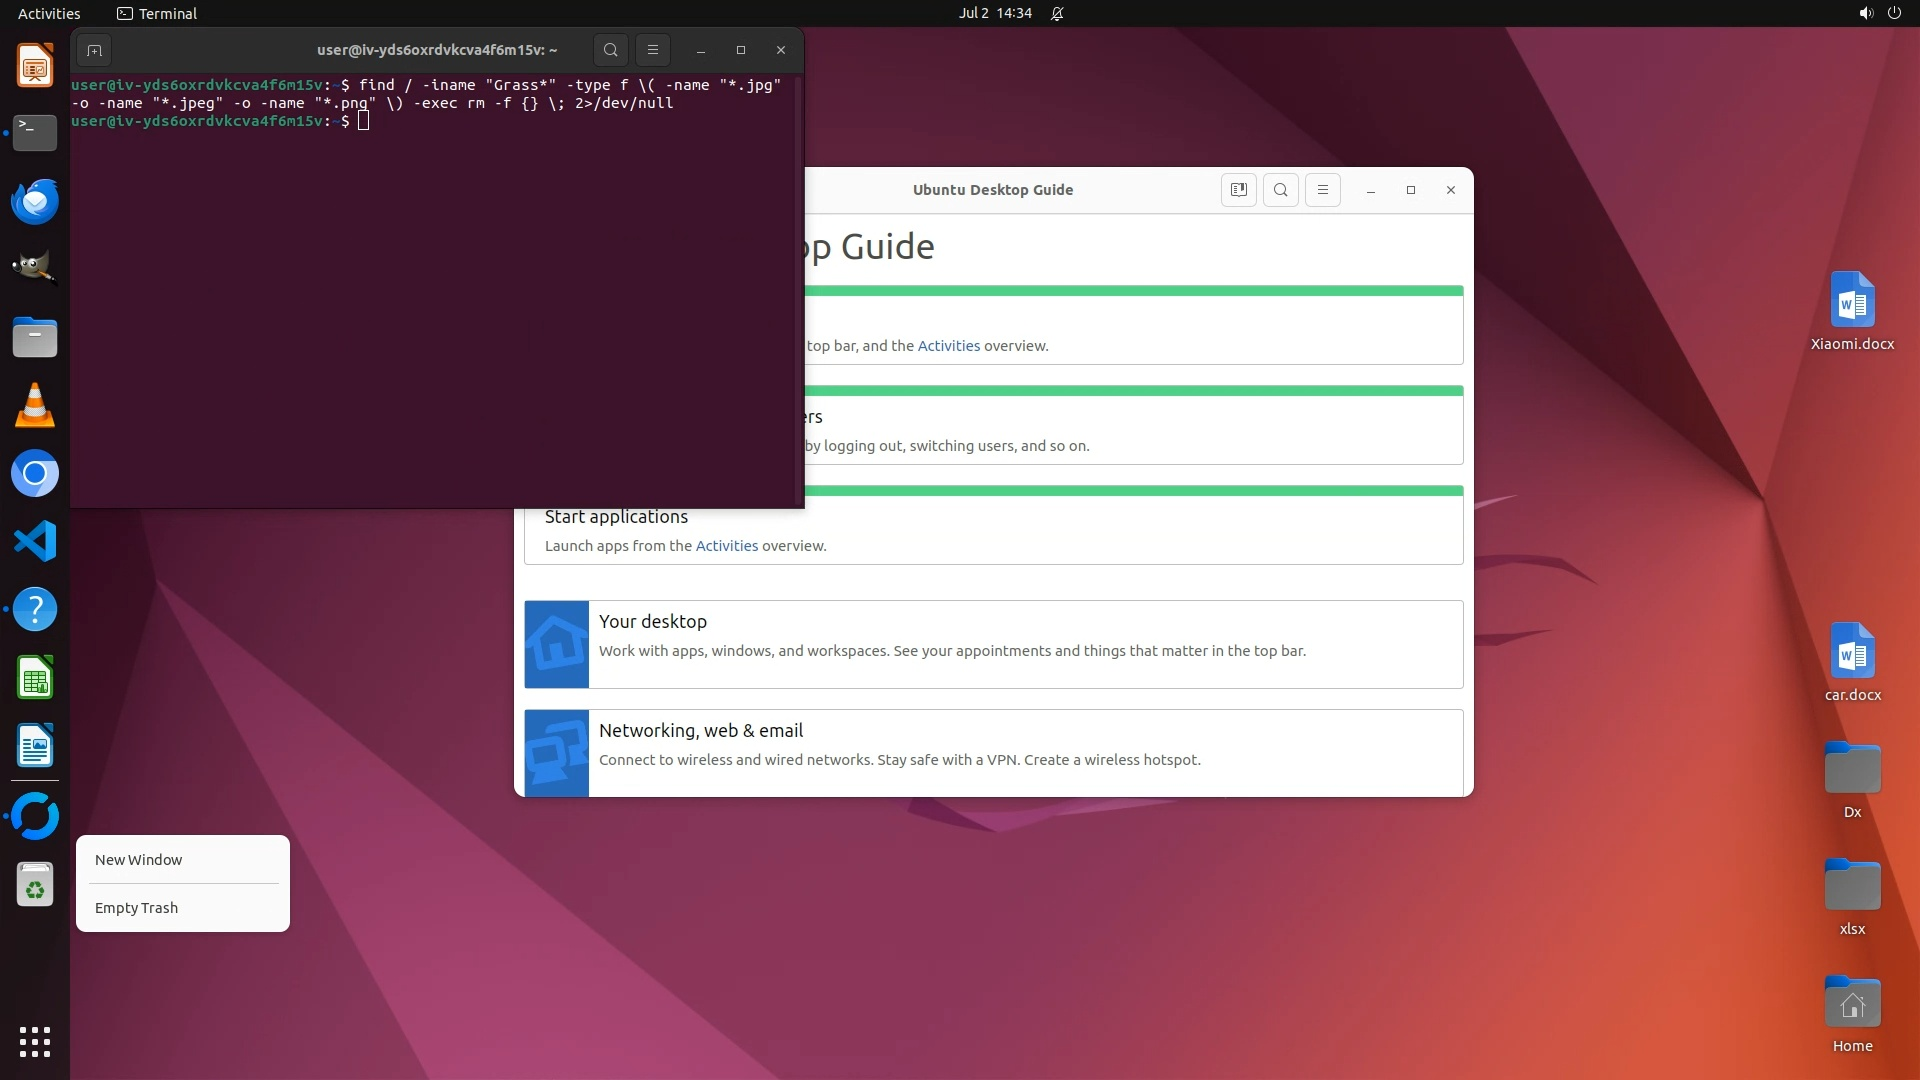Open the terminal hamburger menu
The width and height of the screenshot is (1920, 1080).
click(653, 50)
